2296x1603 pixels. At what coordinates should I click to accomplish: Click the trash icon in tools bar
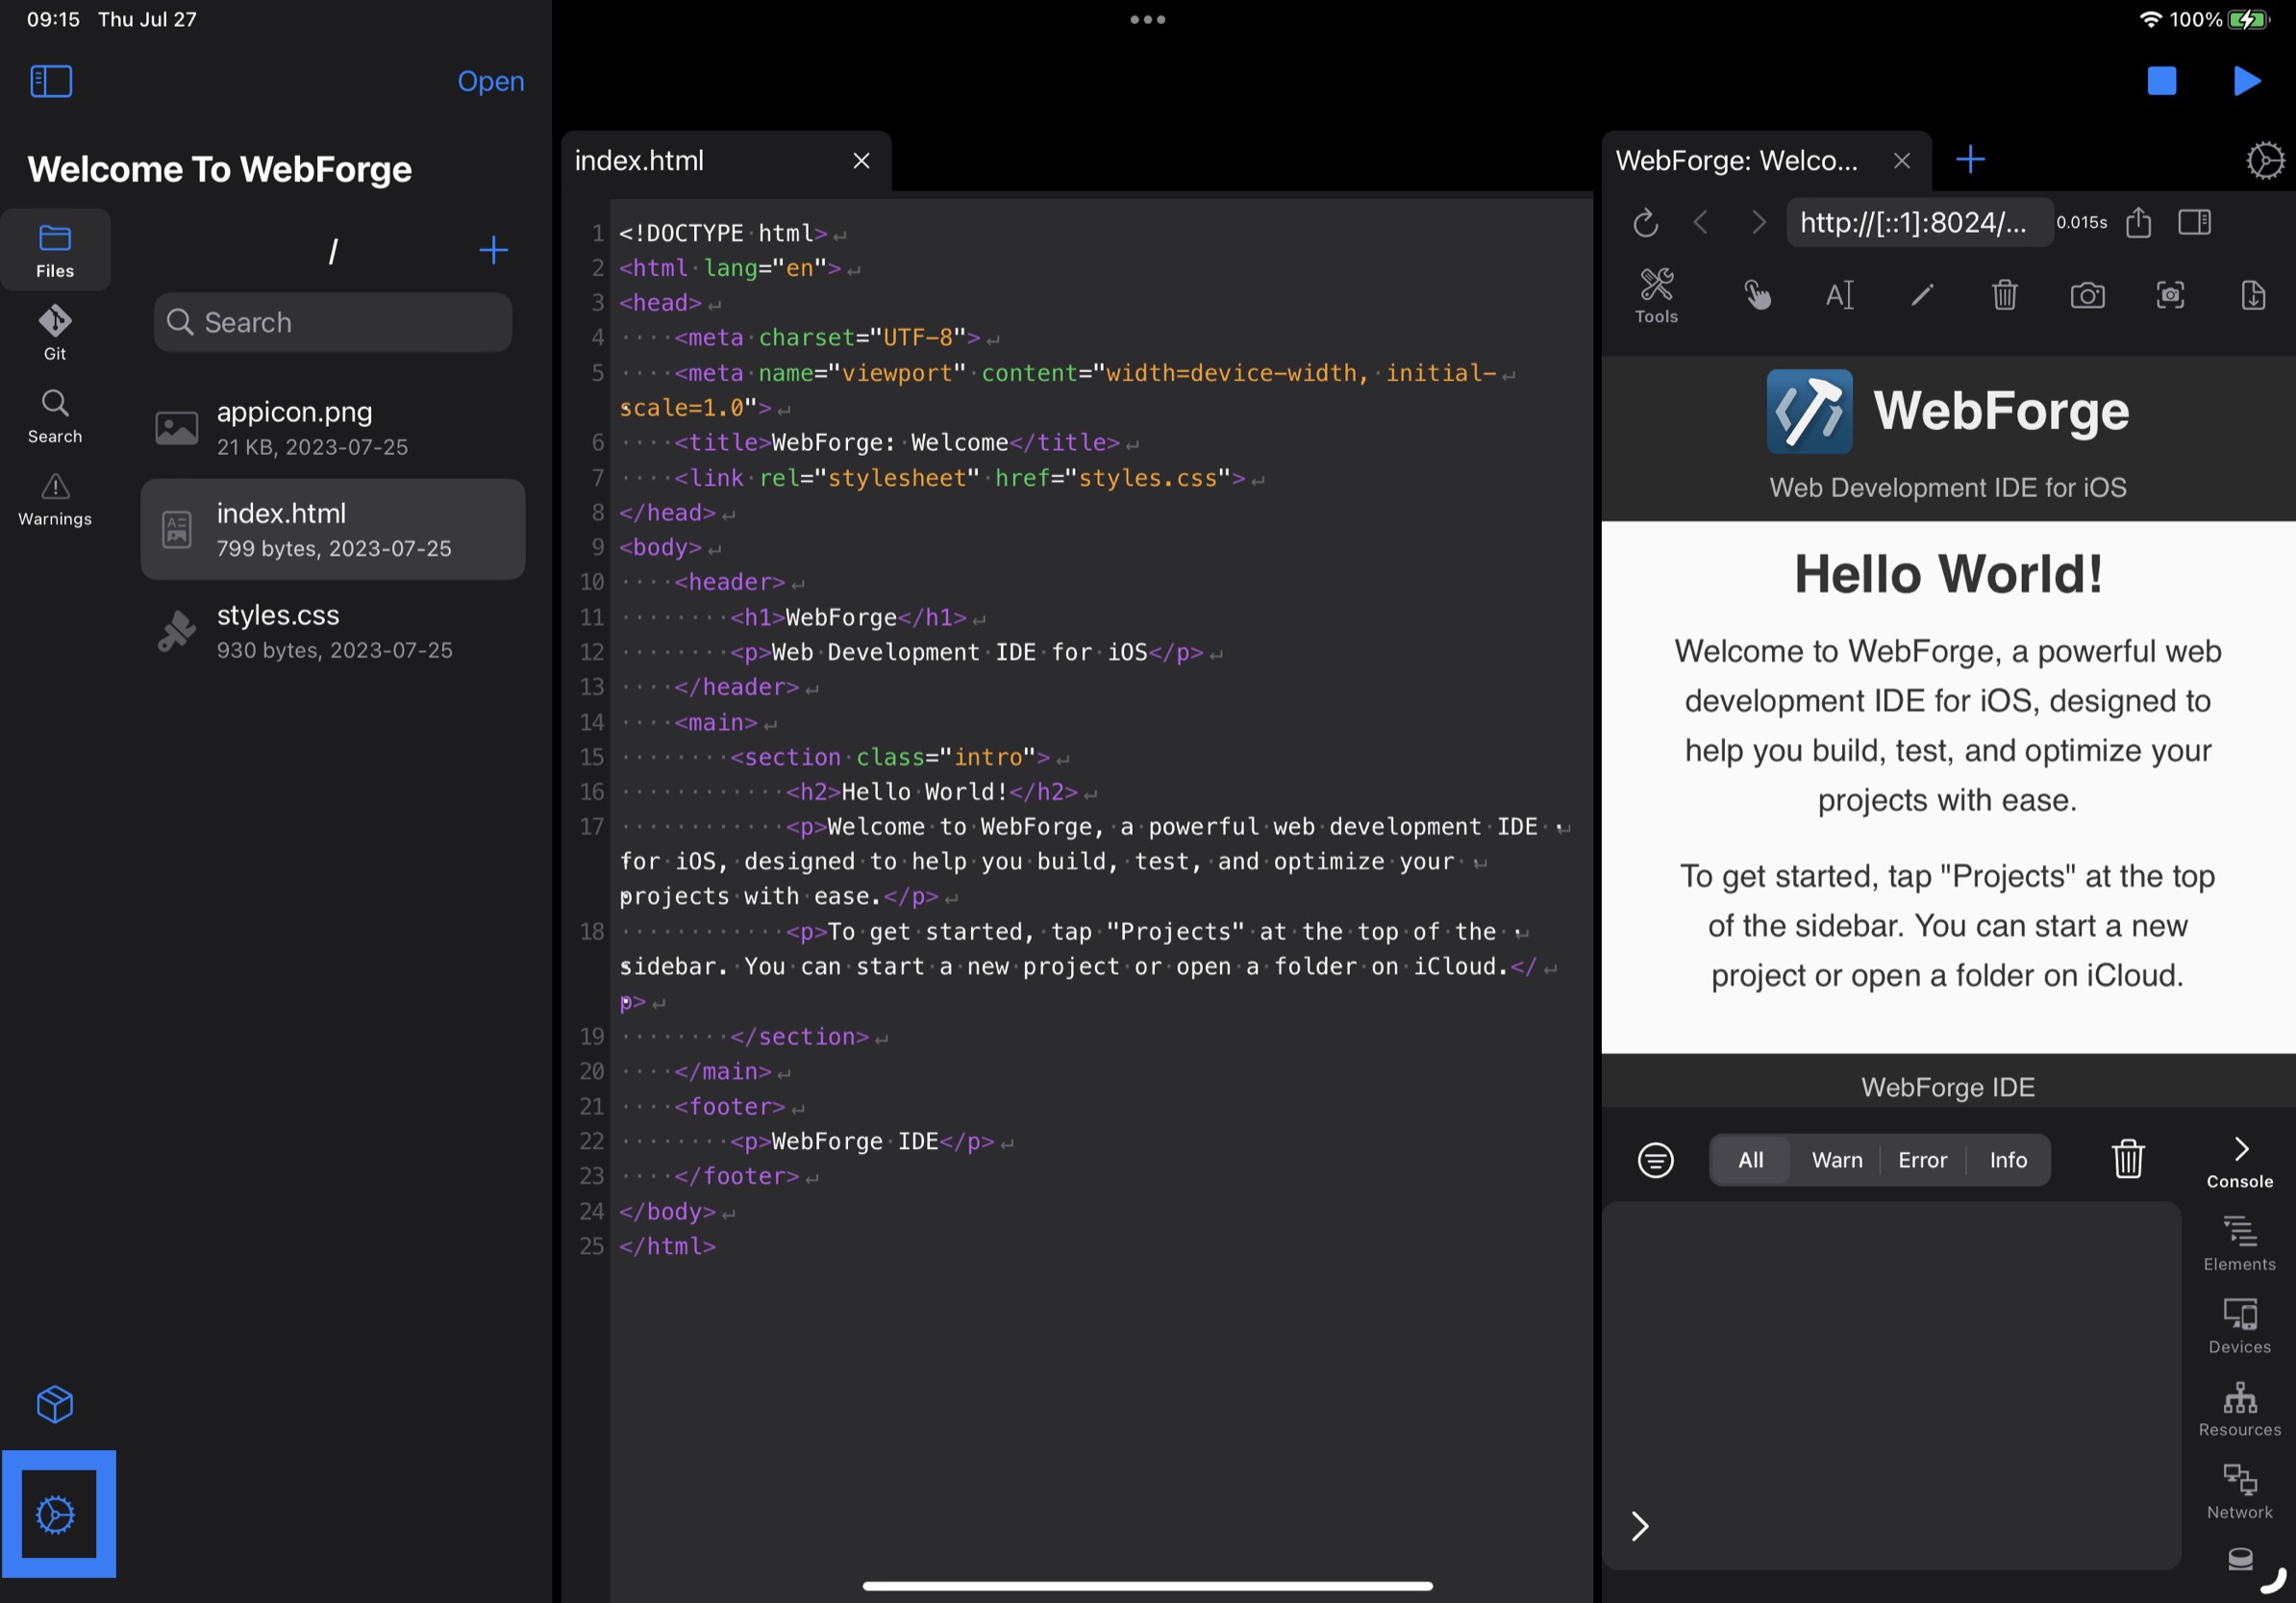click(2004, 295)
